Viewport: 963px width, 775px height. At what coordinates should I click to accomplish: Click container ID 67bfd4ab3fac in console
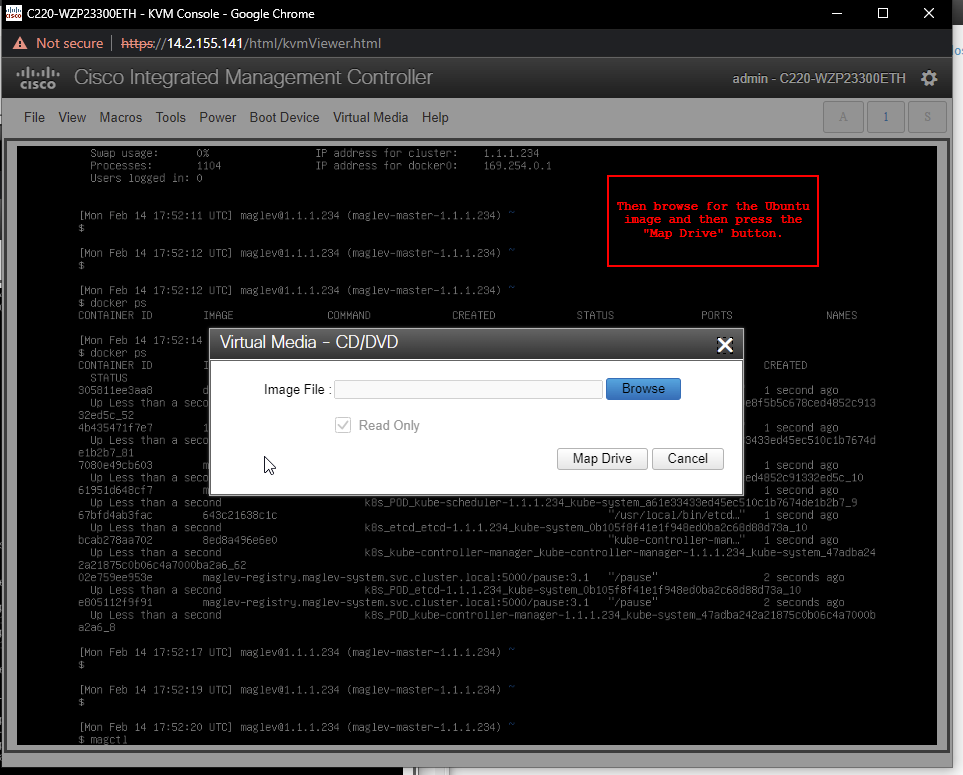tap(115, 515)
